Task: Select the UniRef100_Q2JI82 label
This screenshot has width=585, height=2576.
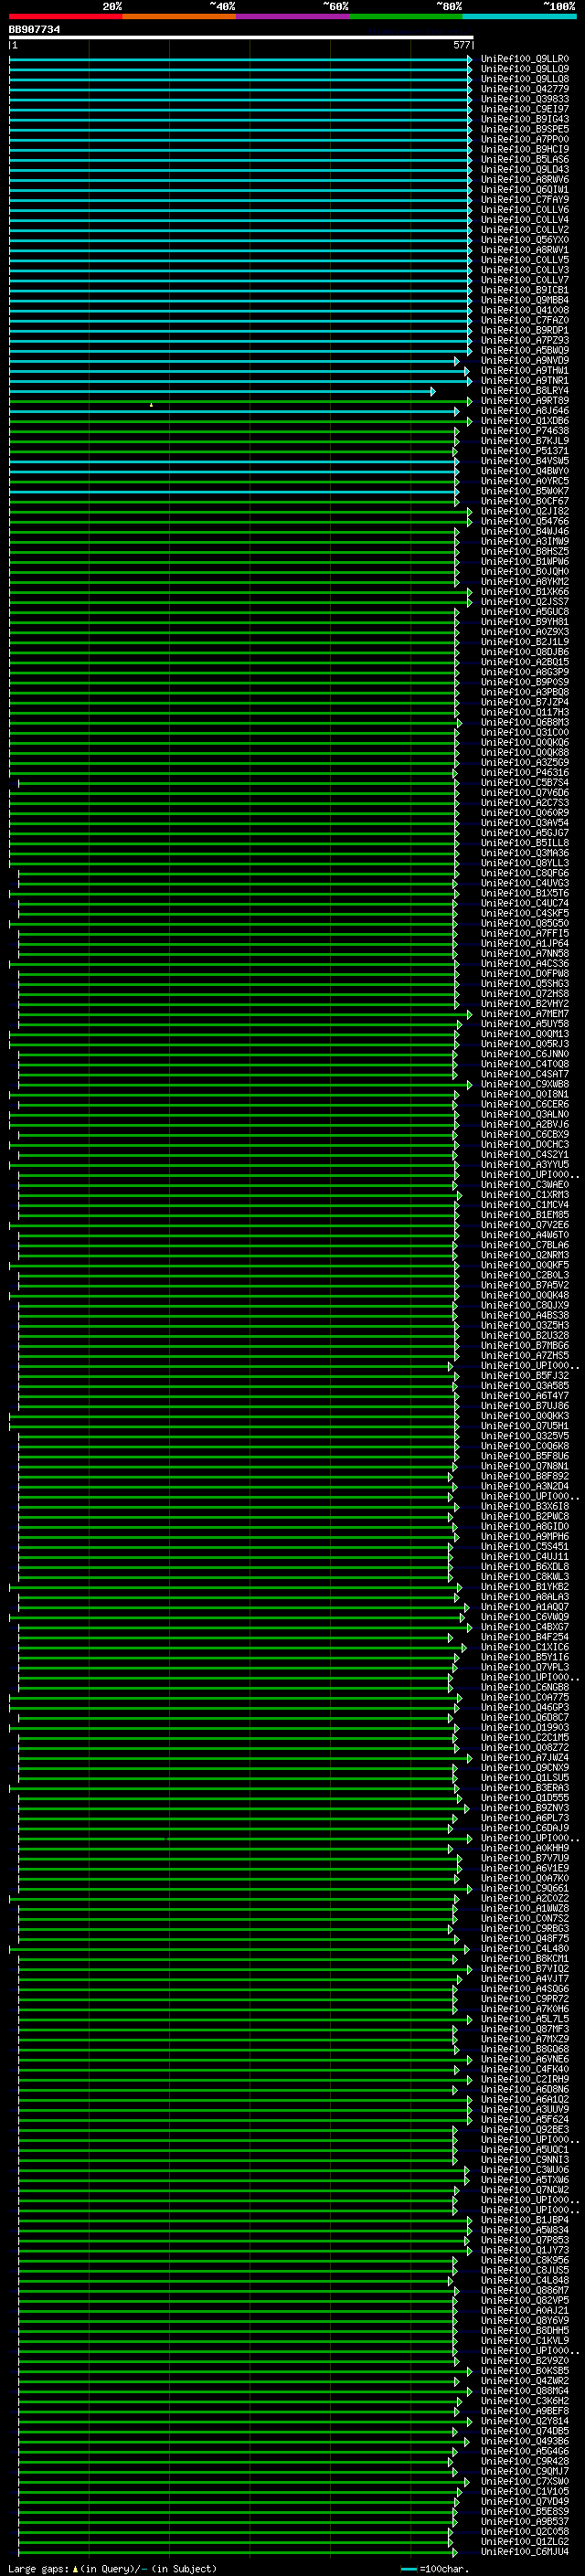Action: pos(525,511)
